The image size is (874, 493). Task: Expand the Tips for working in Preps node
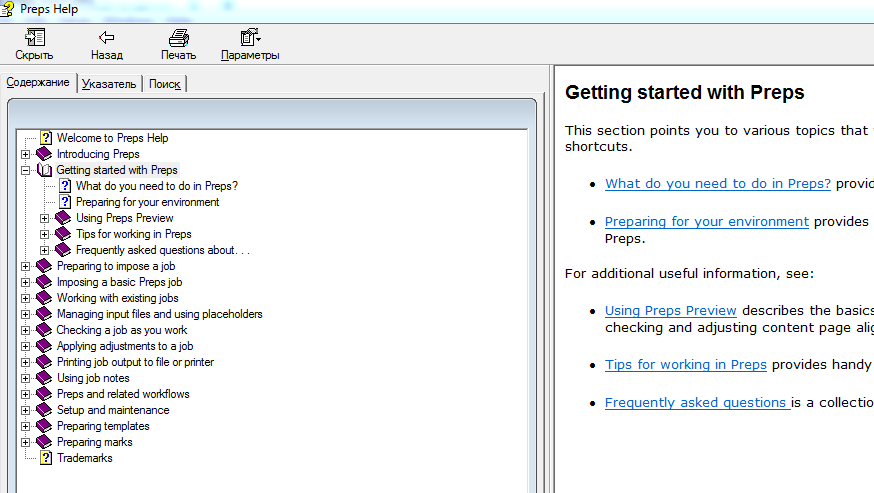pos(45,235)
